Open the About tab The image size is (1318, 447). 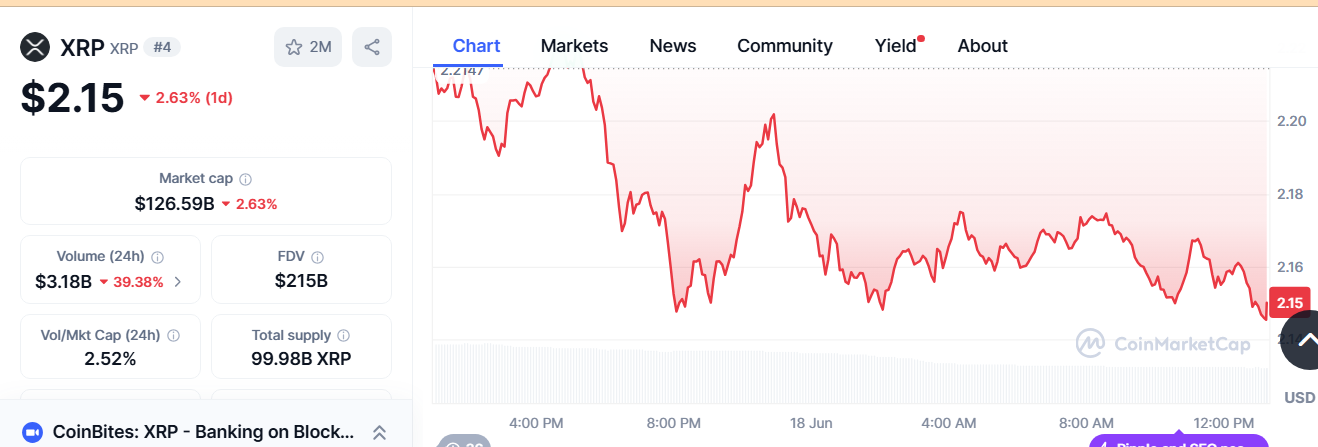[982, 46]
